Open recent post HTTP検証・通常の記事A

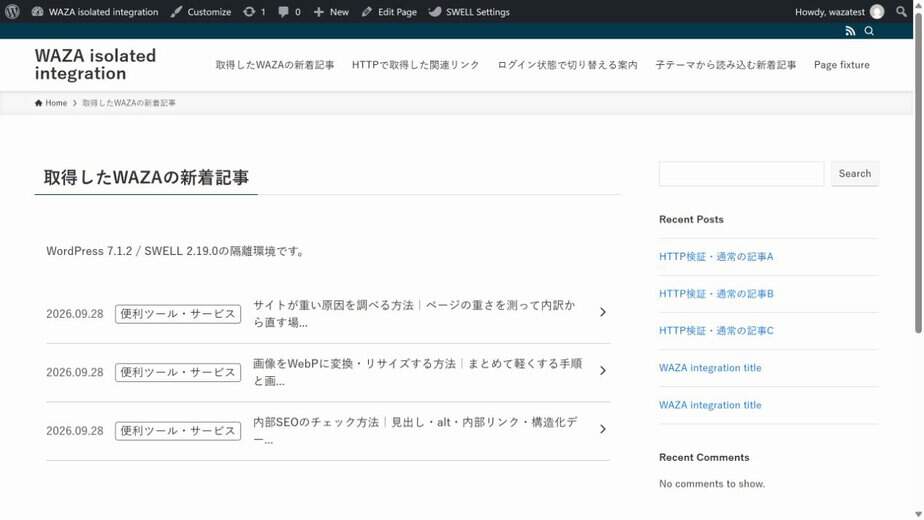pos(716,256)
